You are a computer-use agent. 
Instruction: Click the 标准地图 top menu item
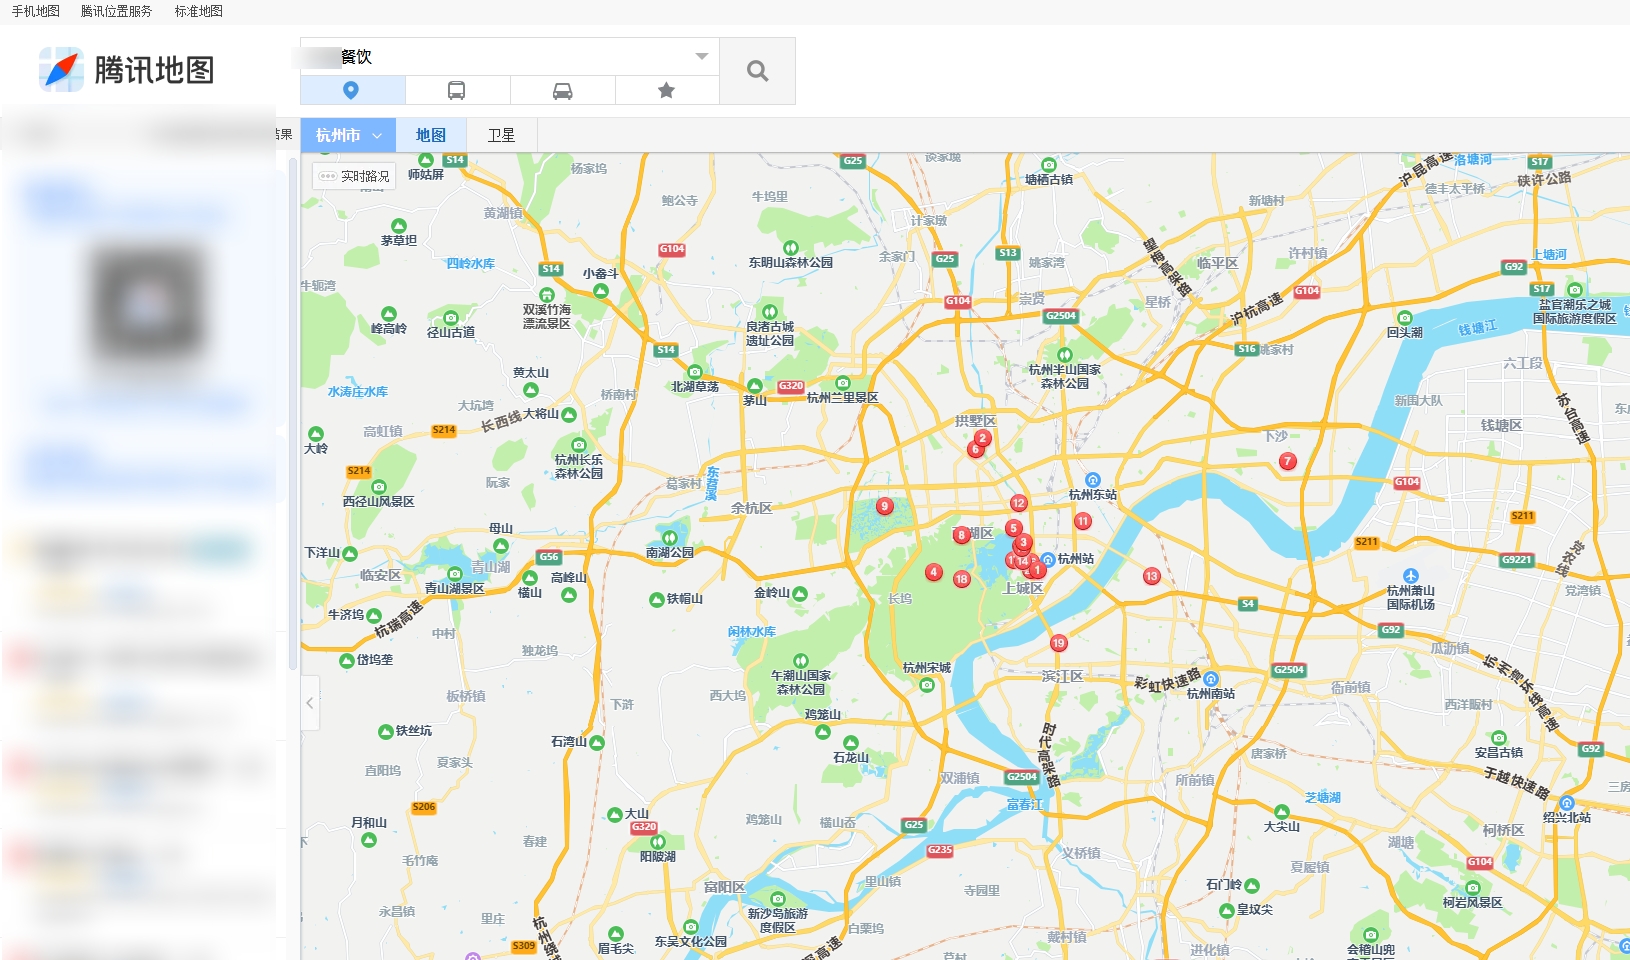point(198,11)
